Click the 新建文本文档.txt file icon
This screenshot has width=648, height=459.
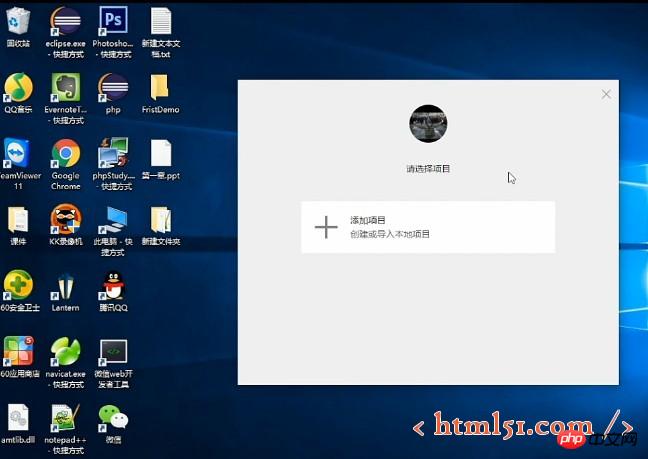coord(161,21)
